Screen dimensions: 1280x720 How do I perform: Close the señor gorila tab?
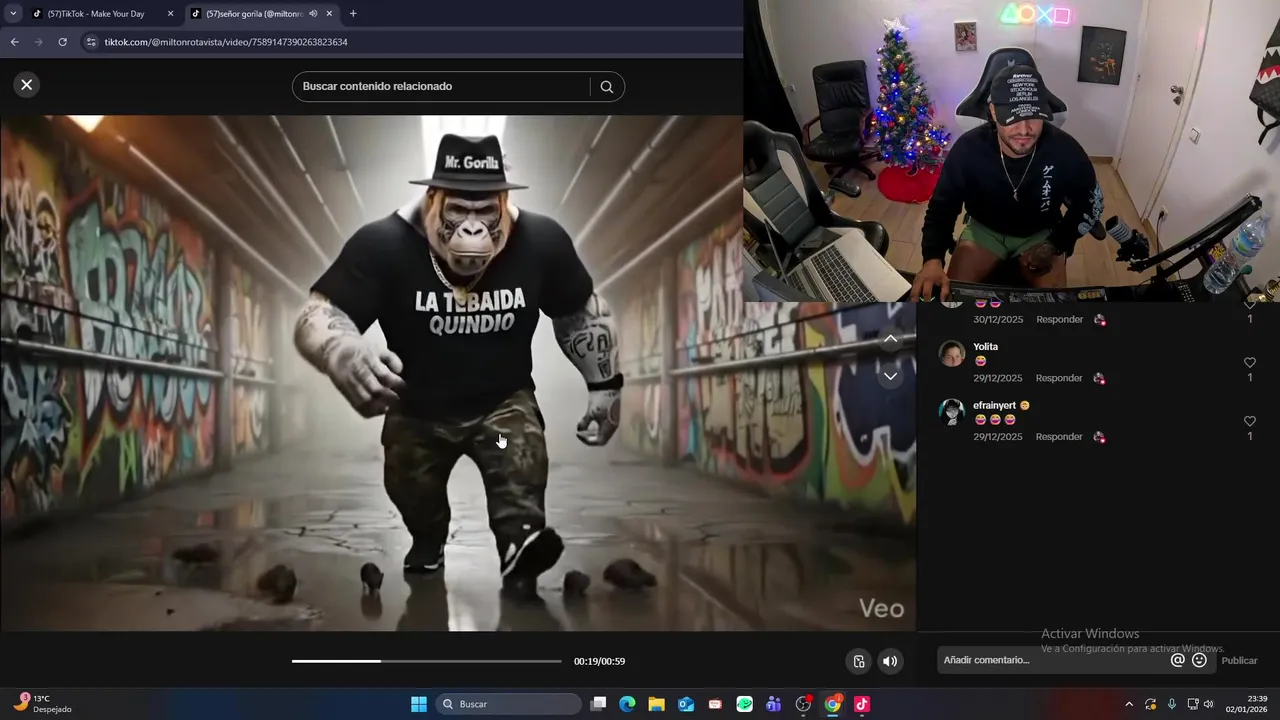coord(330,14)
